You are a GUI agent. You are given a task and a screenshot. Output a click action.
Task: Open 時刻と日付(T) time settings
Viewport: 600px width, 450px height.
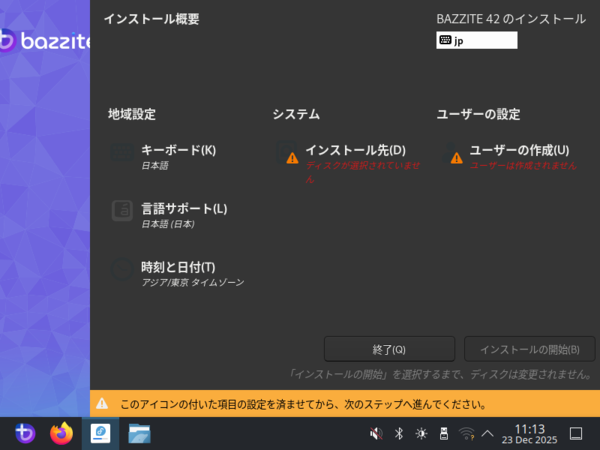pyautogui.click(x=178, y=267)
